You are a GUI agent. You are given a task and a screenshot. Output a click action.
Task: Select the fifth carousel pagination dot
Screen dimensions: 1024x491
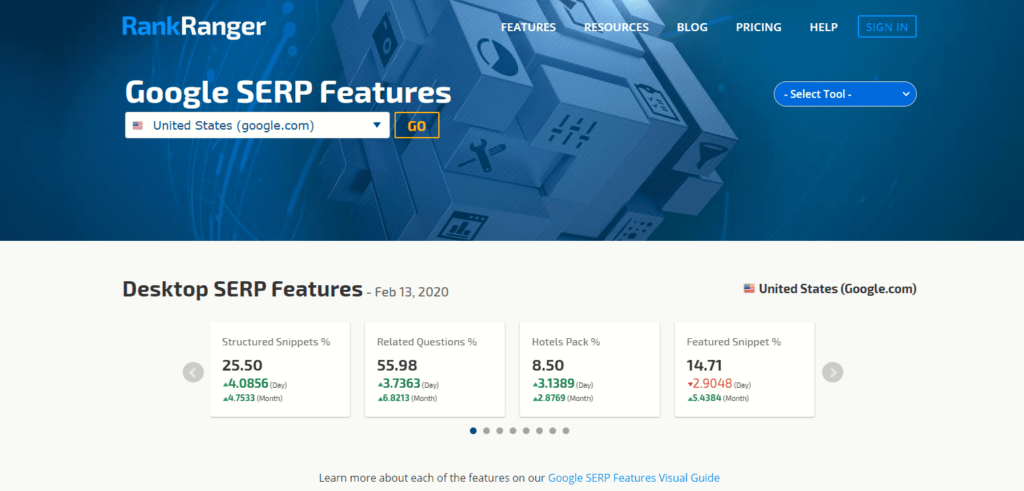pos(526,431)
